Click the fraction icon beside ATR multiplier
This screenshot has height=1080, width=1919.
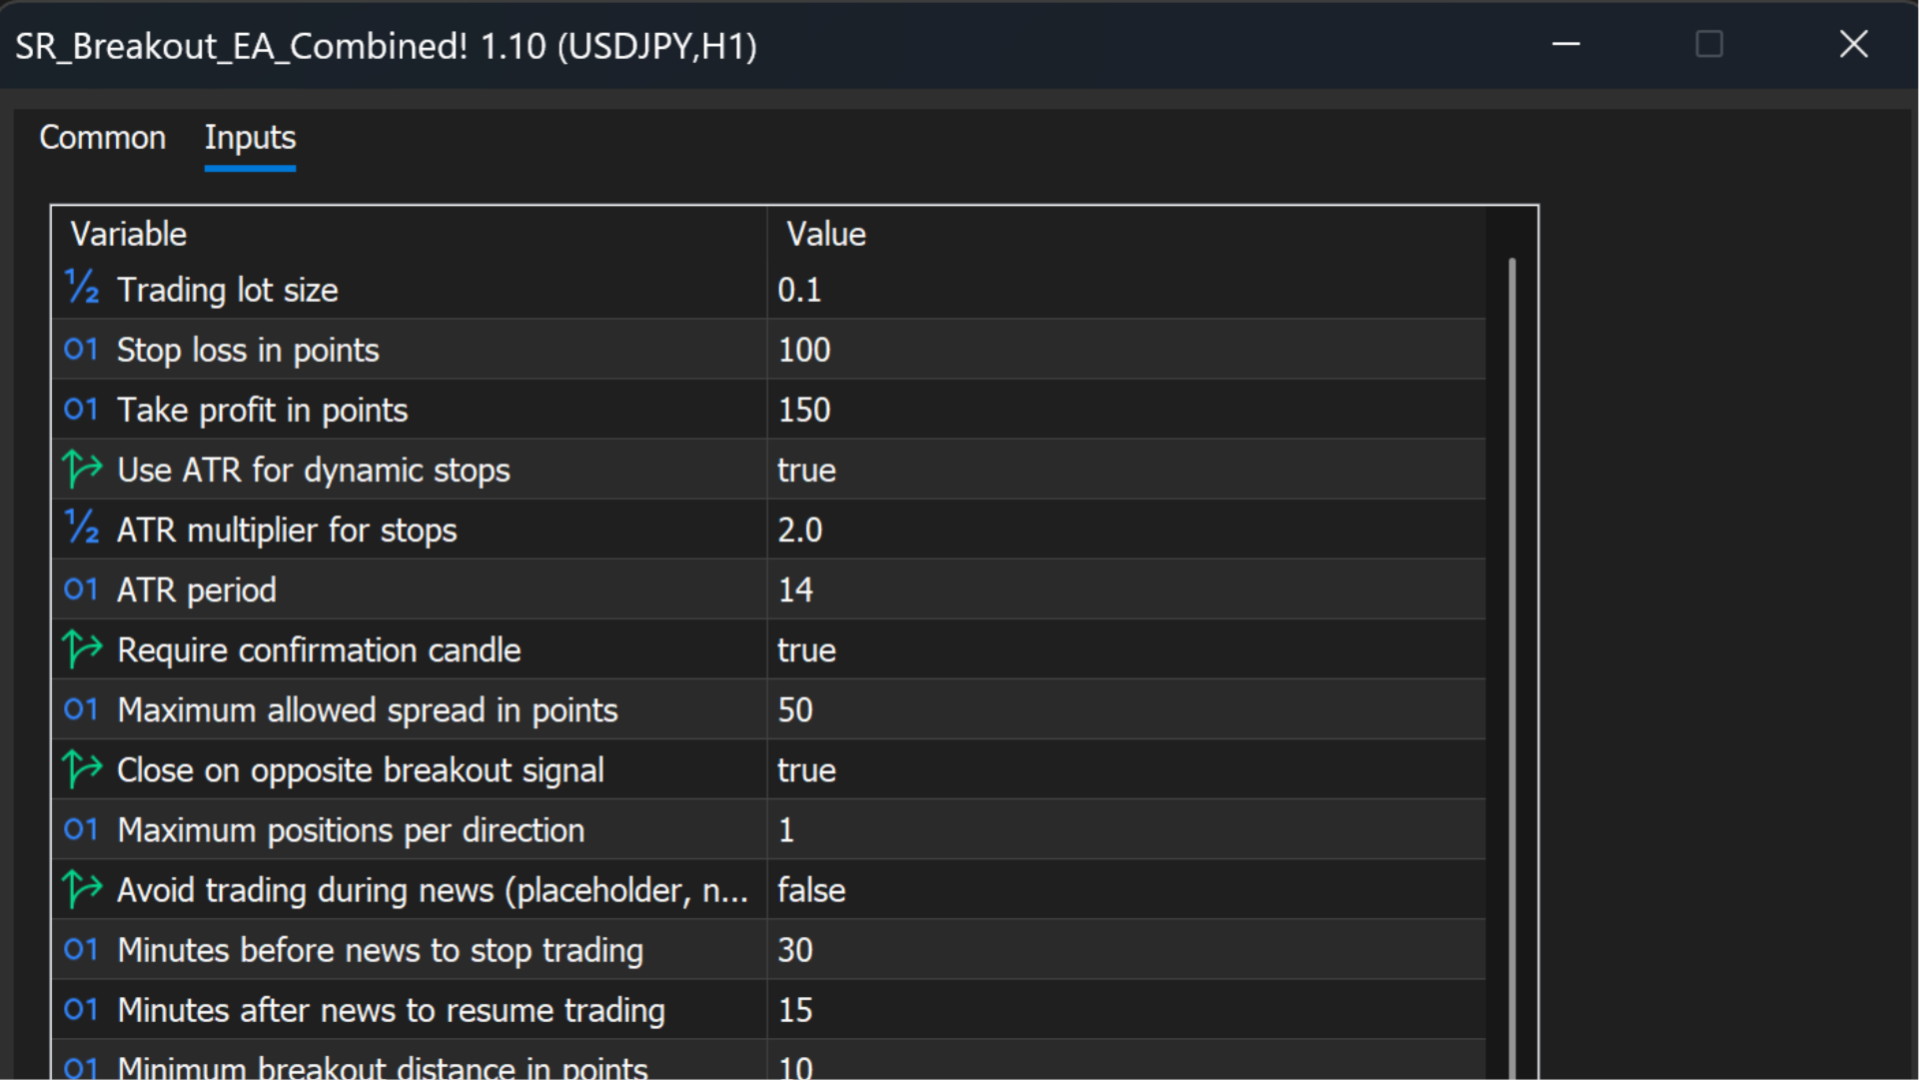[x=82, y=529]
